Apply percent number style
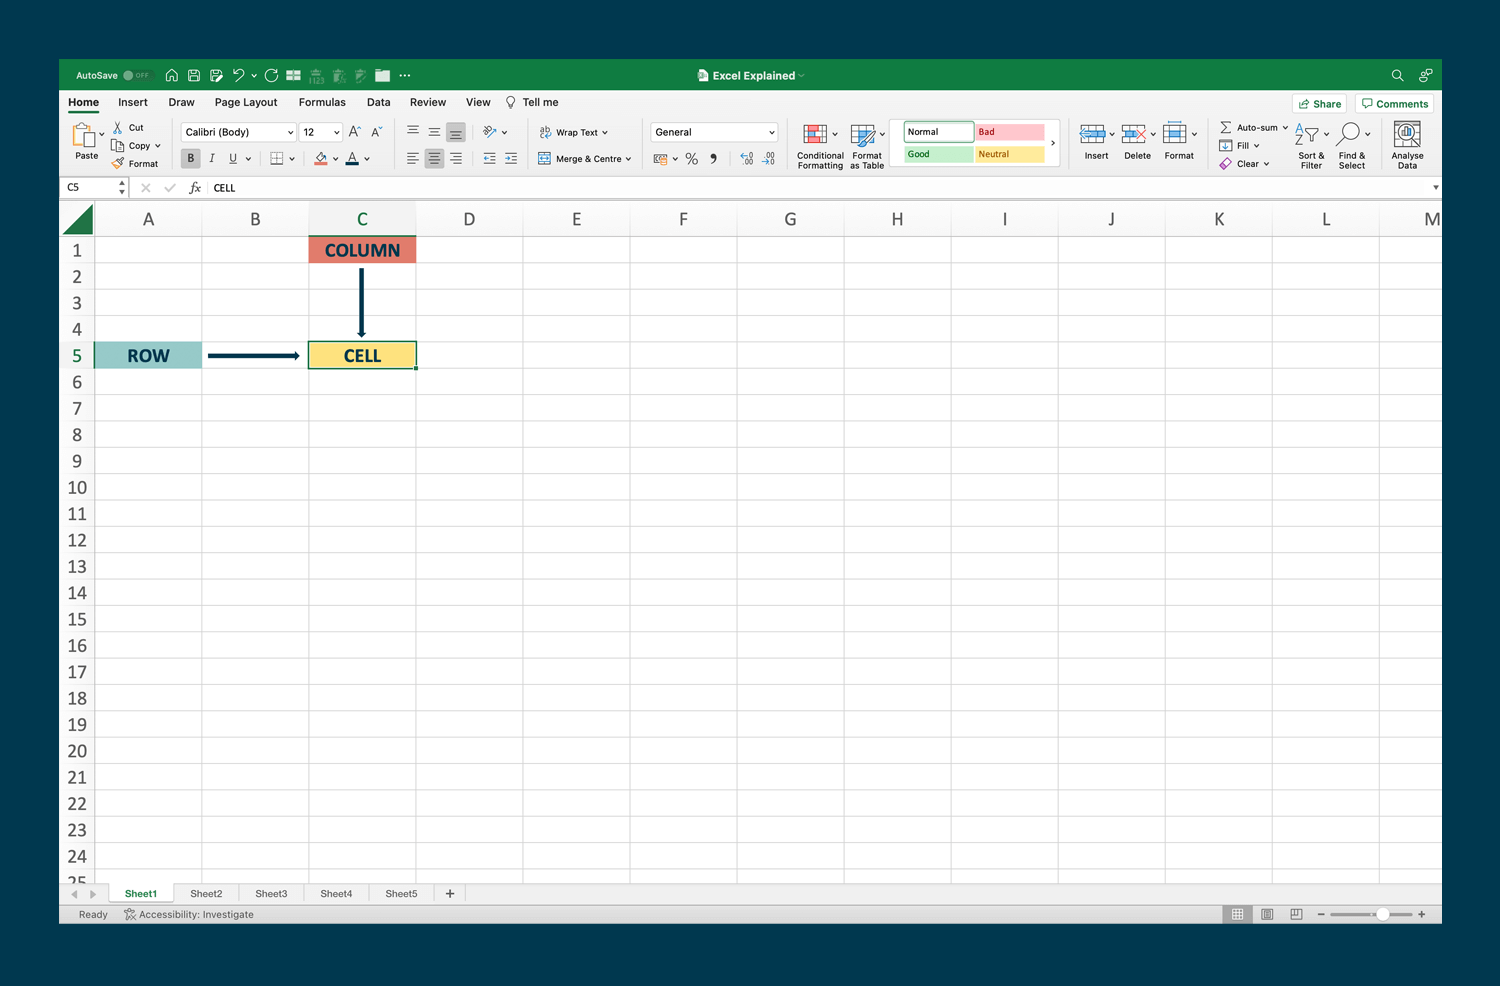The image size is (1500, 986). [x=690, y=158]
